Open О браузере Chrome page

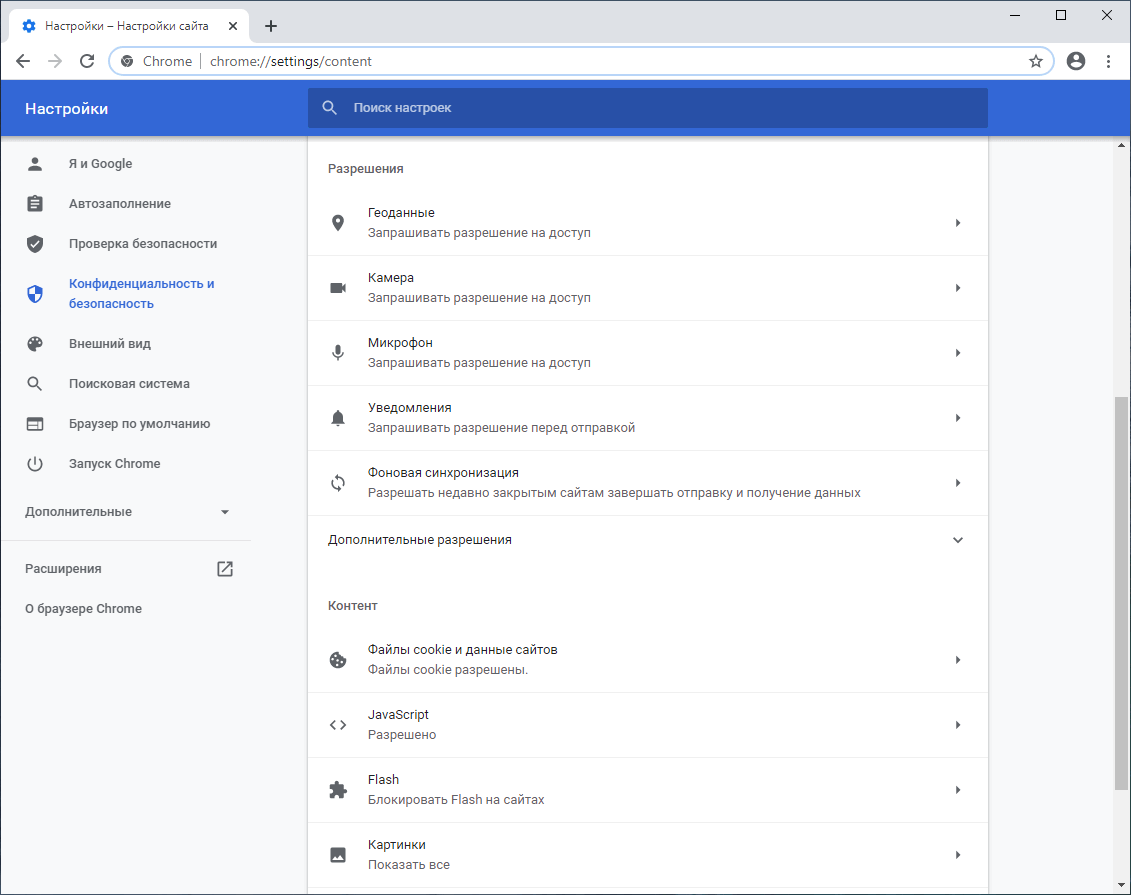pos(83,609)
